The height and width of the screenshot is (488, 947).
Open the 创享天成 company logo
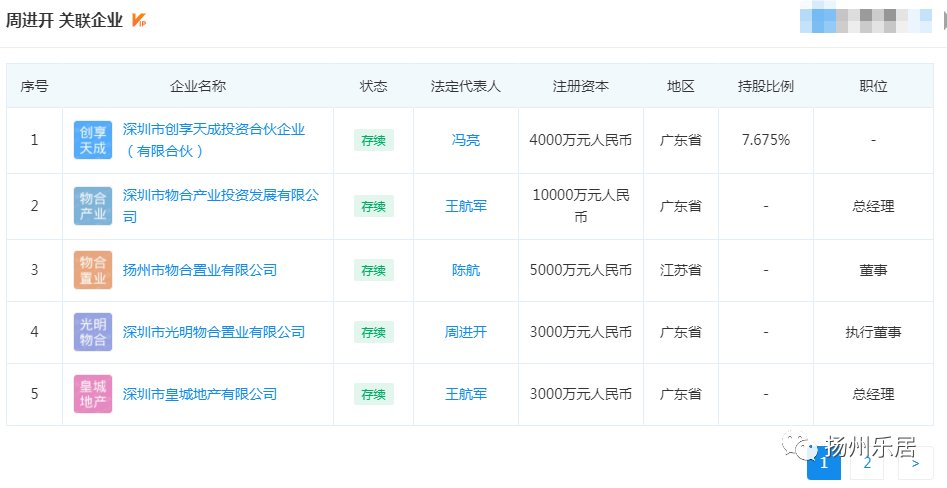93,140
